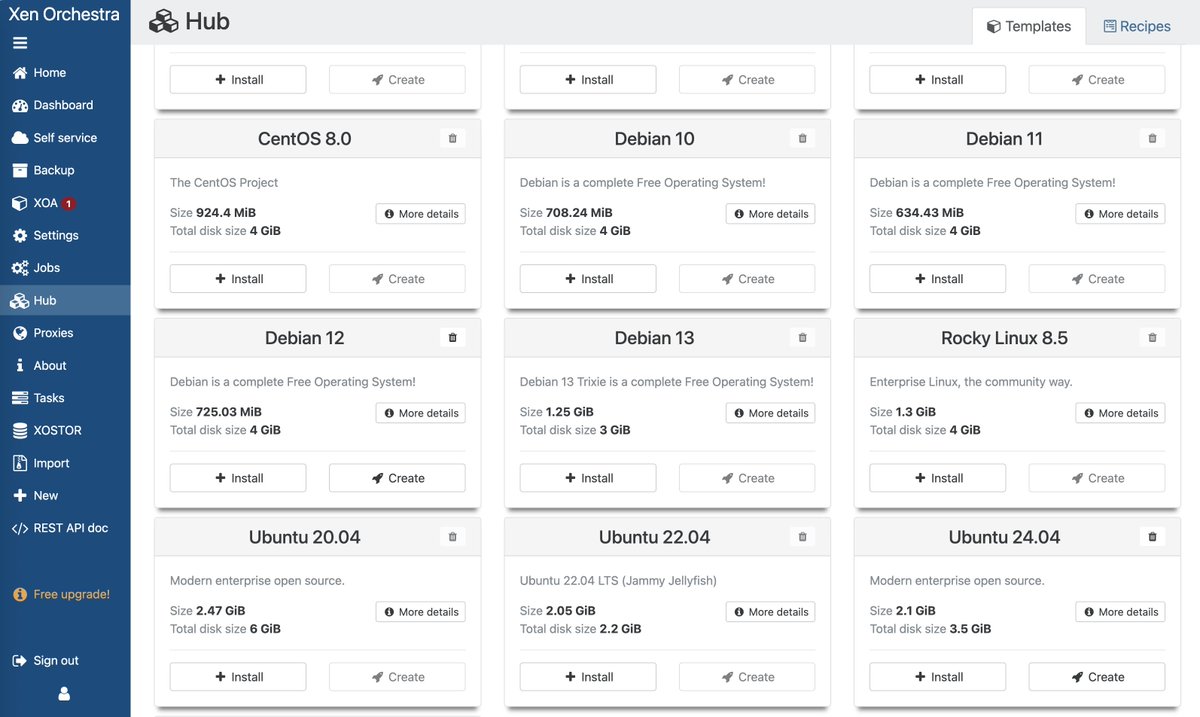This screenshot has height=717, width=1200.
Task: Install the Debian 12 template
Action: tap(238, 478)
